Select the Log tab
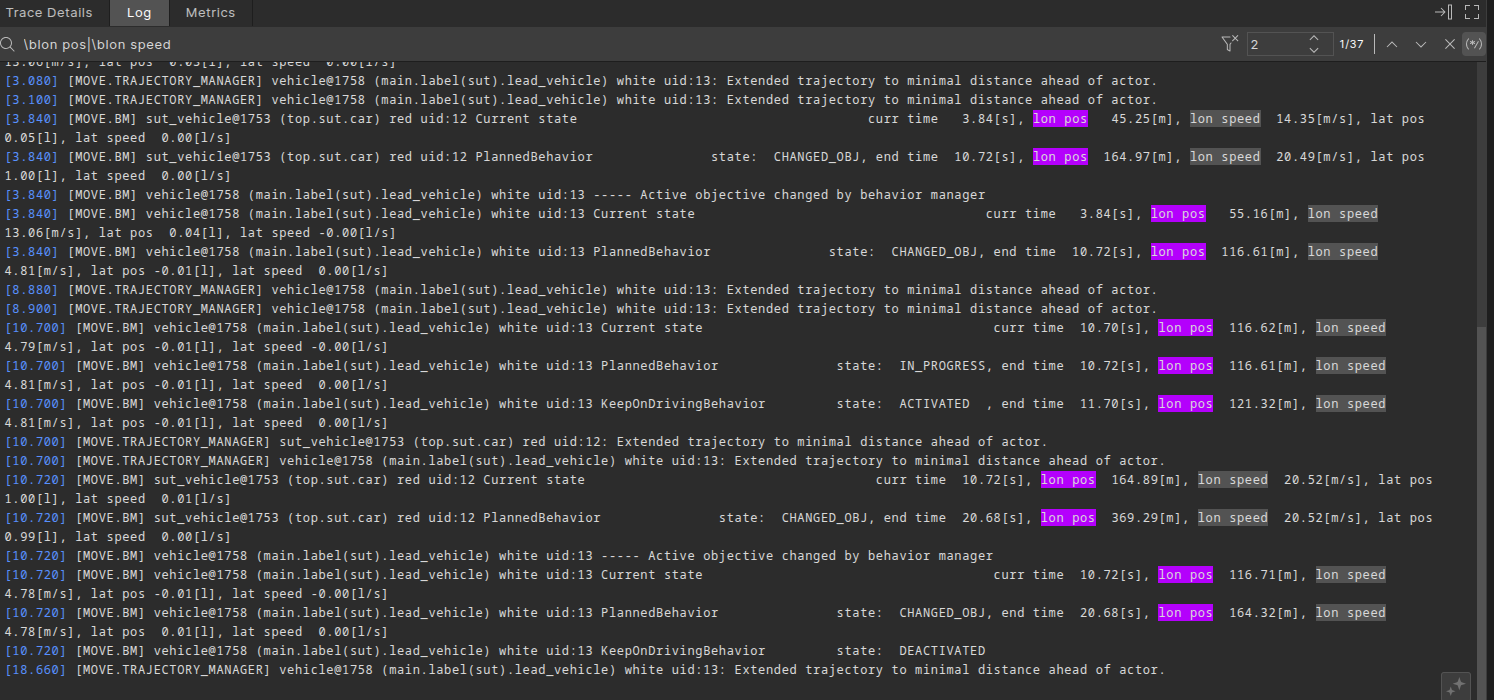Viewport: 1494px width, 700px height. click(138, 13)
